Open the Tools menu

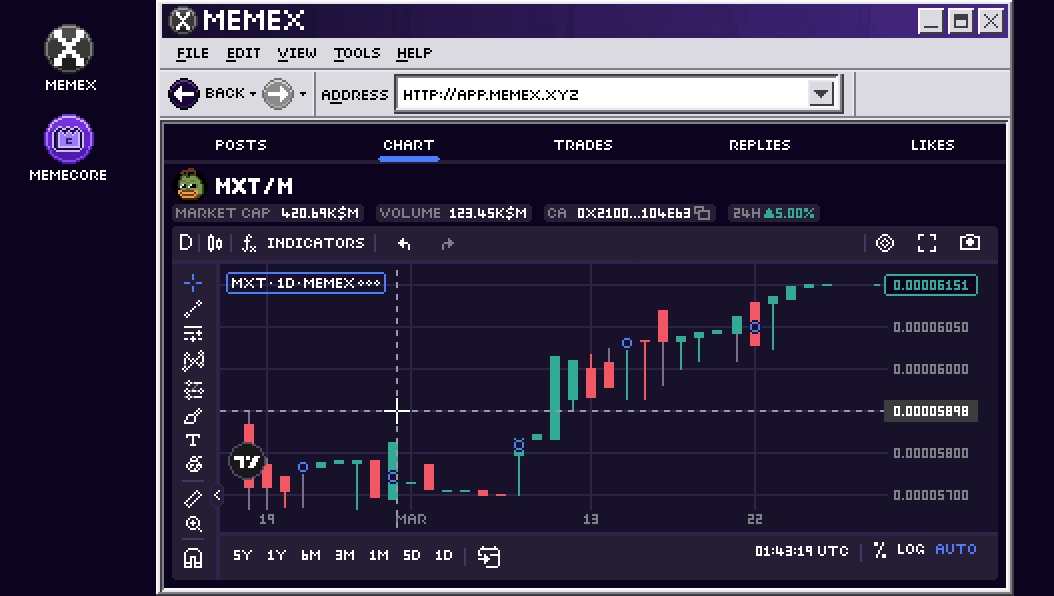pos(356,53)
